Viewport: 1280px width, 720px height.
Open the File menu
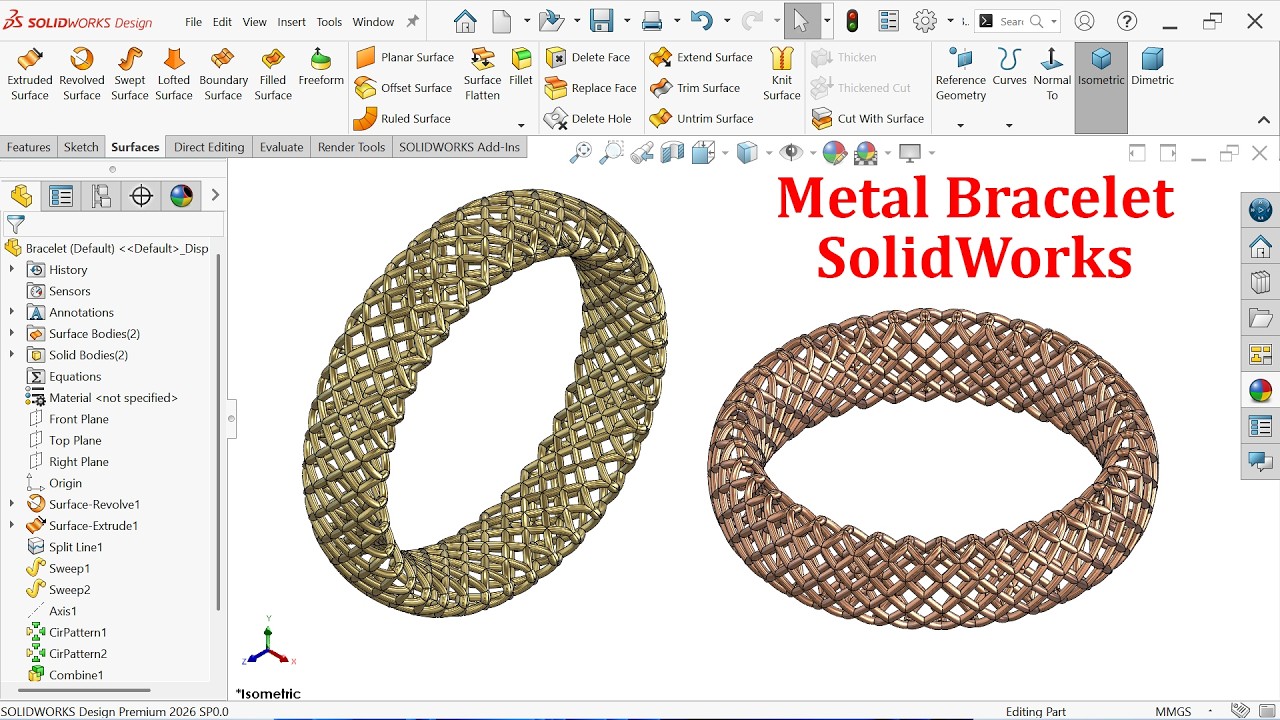tap(193, 21)
